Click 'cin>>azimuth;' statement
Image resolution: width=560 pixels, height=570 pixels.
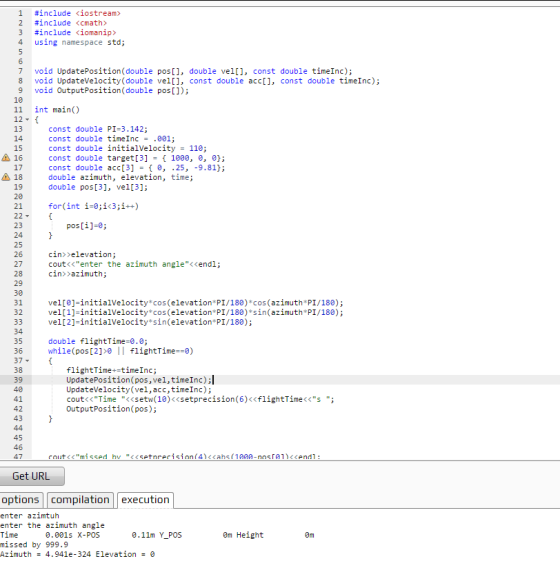pyautogui.click(x=78, y=274)
